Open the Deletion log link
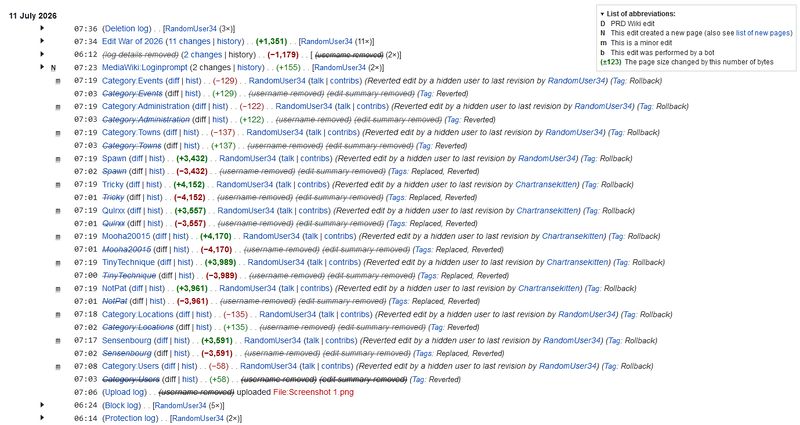 127,29
